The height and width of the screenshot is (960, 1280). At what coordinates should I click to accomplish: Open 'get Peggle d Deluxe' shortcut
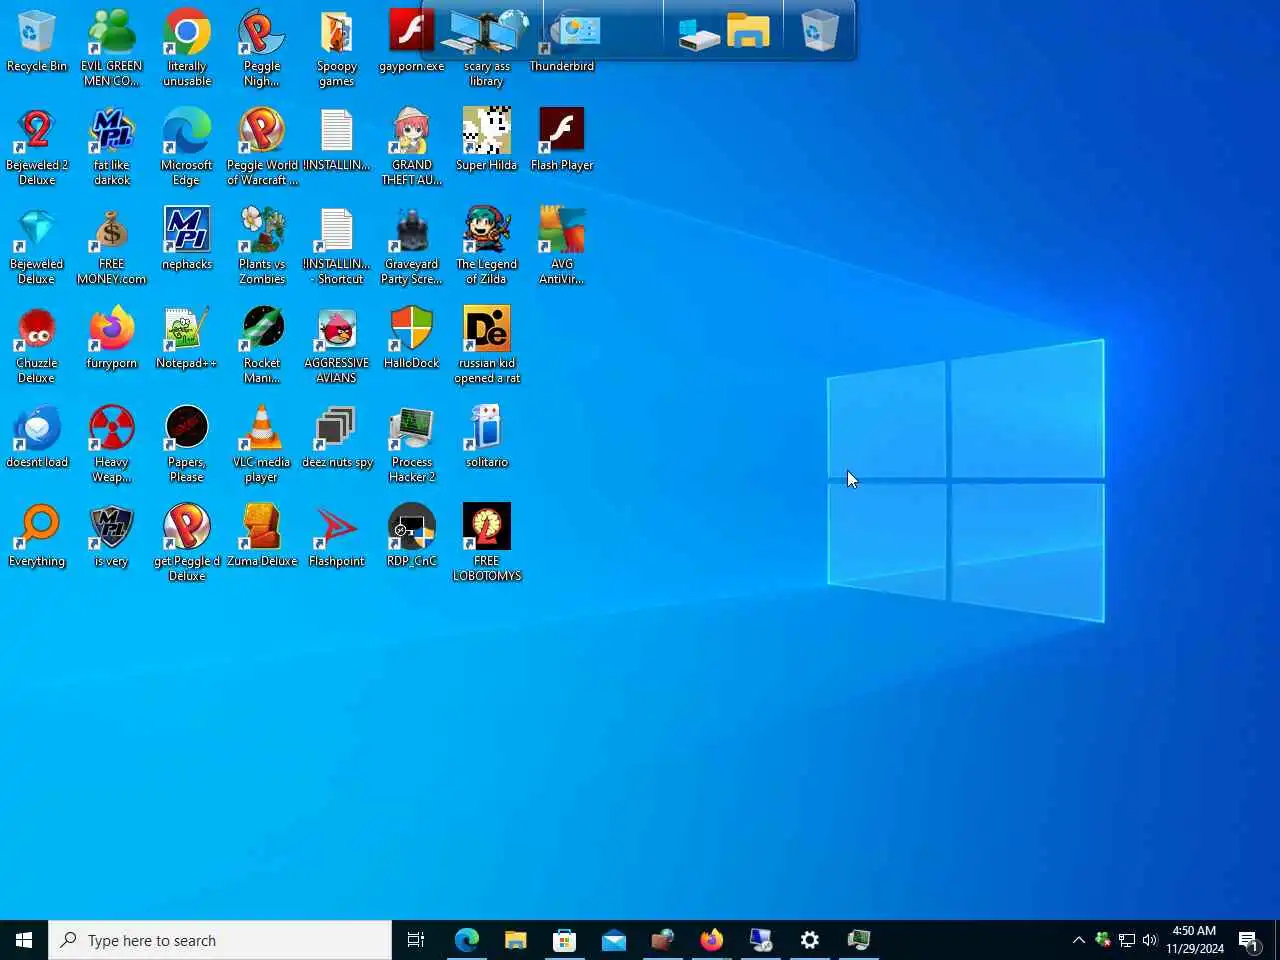pyautogui.click(x=187, y=542)
